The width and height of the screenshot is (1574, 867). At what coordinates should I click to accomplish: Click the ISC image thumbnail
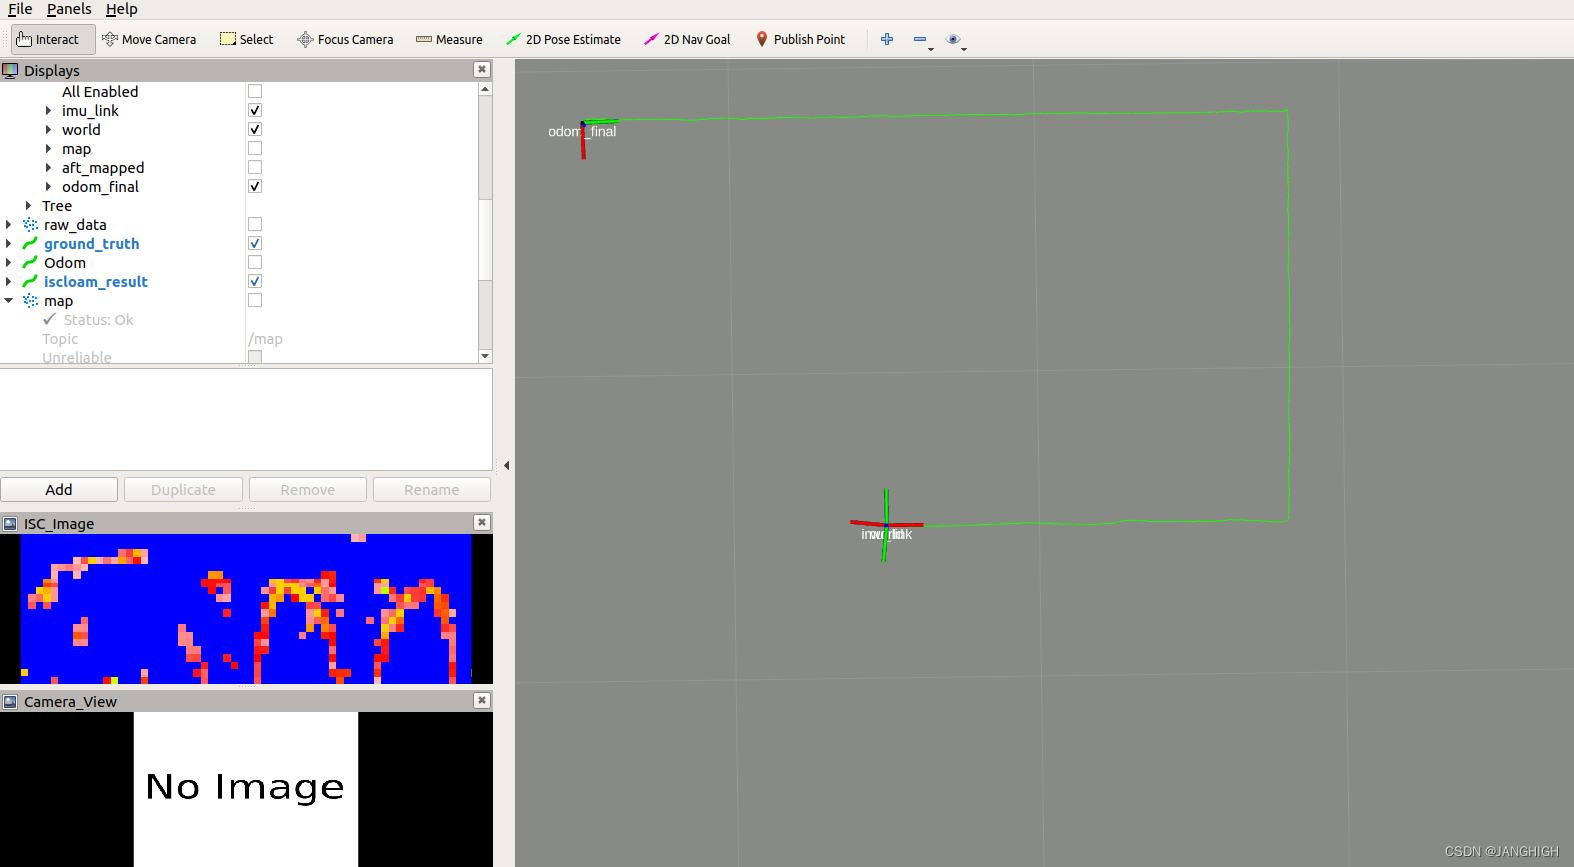[246, 609]
